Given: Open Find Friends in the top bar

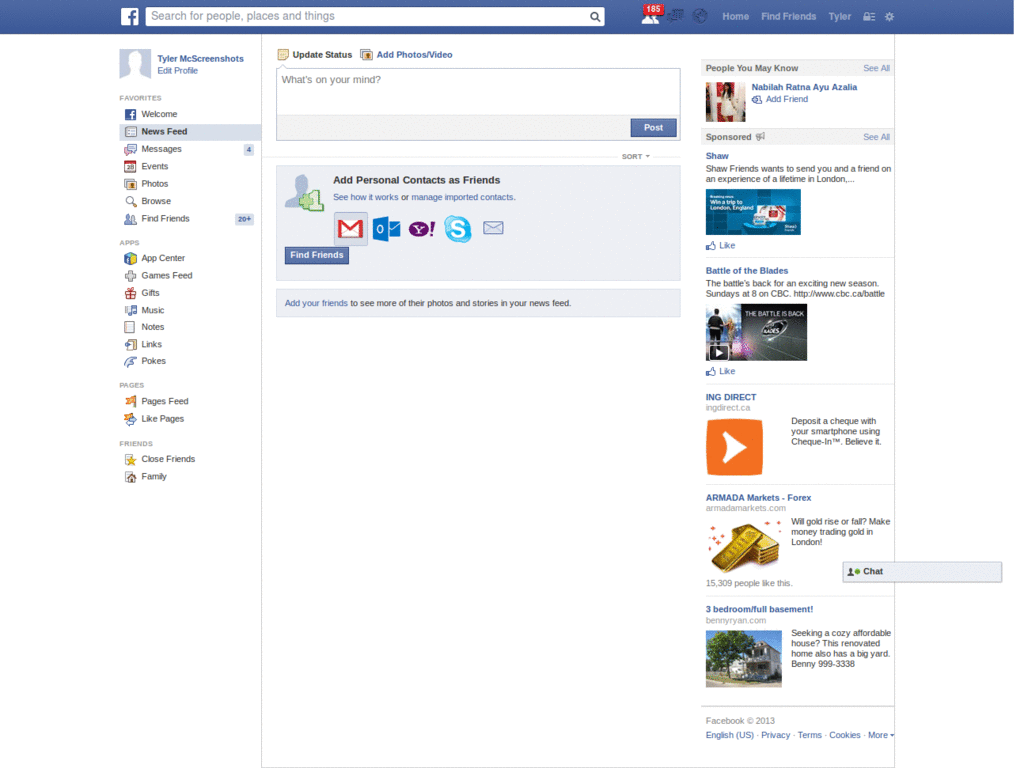Looking at the screenshot, I should point(788,16).
